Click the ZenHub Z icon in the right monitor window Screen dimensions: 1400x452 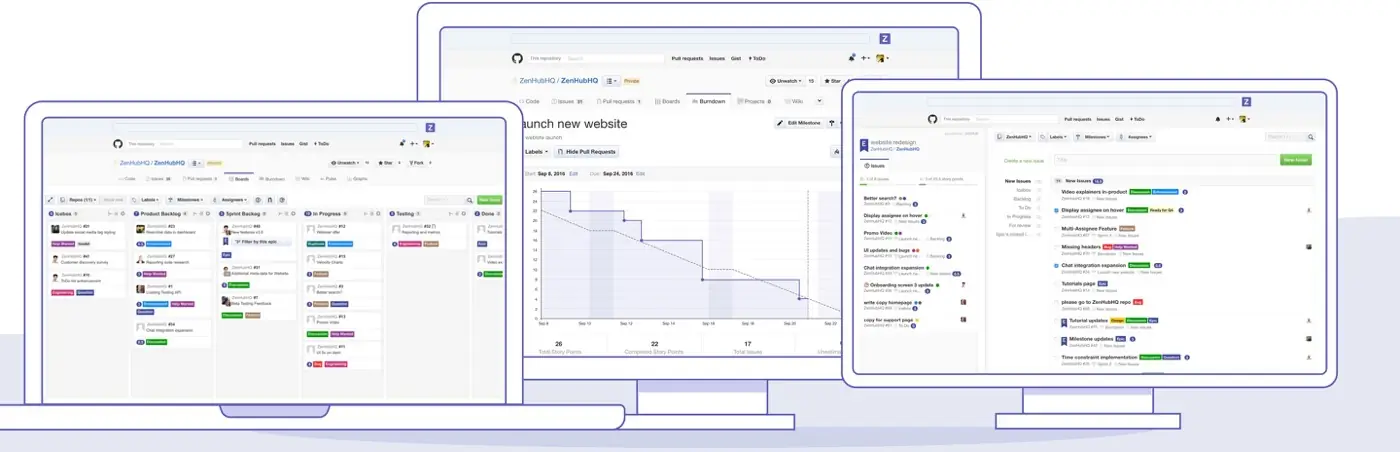point(1246,102)
